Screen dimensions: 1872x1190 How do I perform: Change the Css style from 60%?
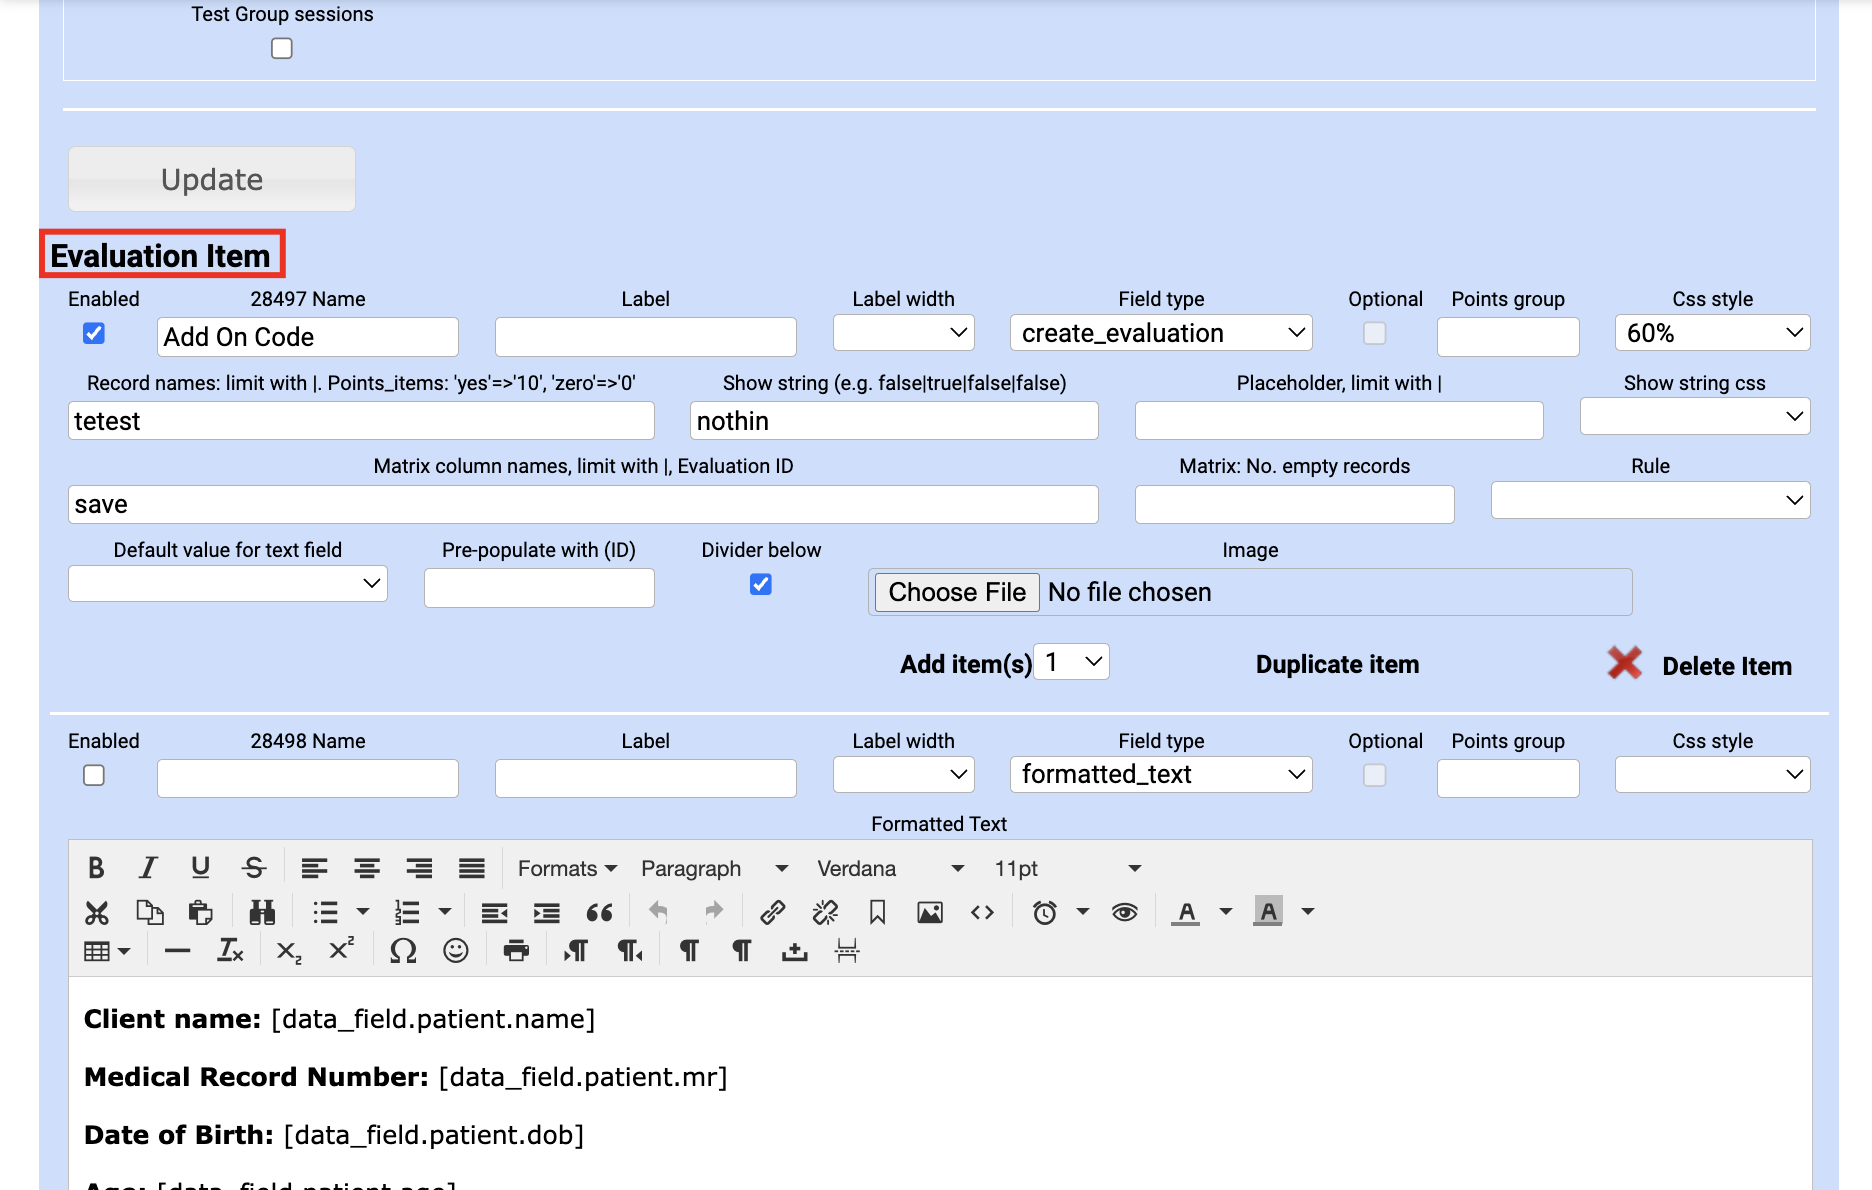[x=1711, y=333]
